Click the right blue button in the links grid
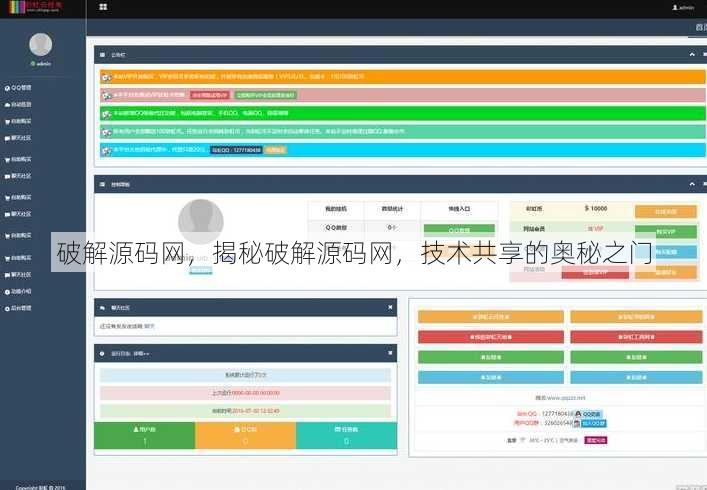The image size is (707, 490). point(636,377)
